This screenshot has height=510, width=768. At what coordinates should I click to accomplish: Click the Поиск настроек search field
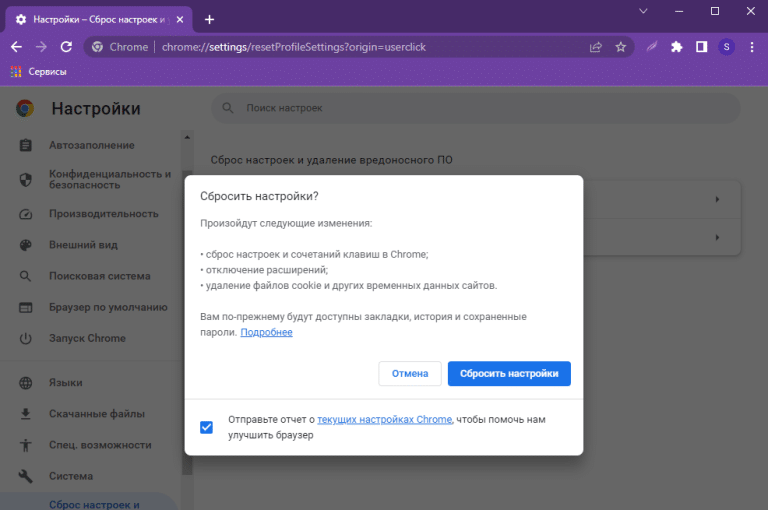(476, 108)
